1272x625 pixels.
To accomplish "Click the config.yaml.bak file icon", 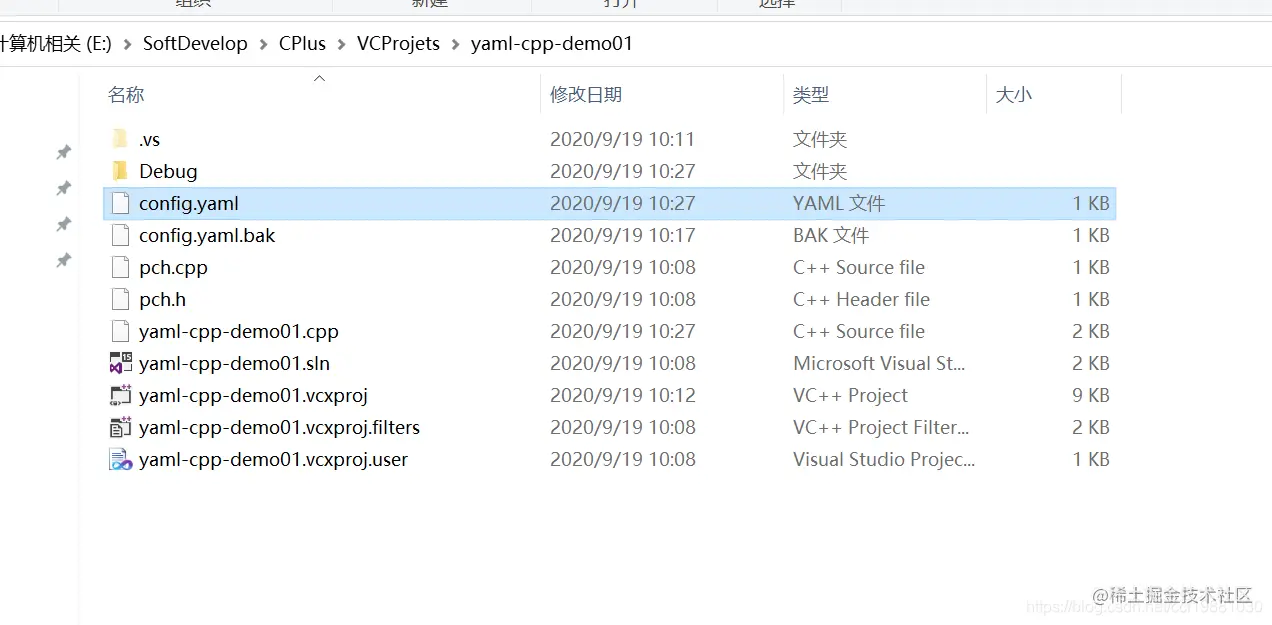I will pyautogui.click(x=120, y=235).
